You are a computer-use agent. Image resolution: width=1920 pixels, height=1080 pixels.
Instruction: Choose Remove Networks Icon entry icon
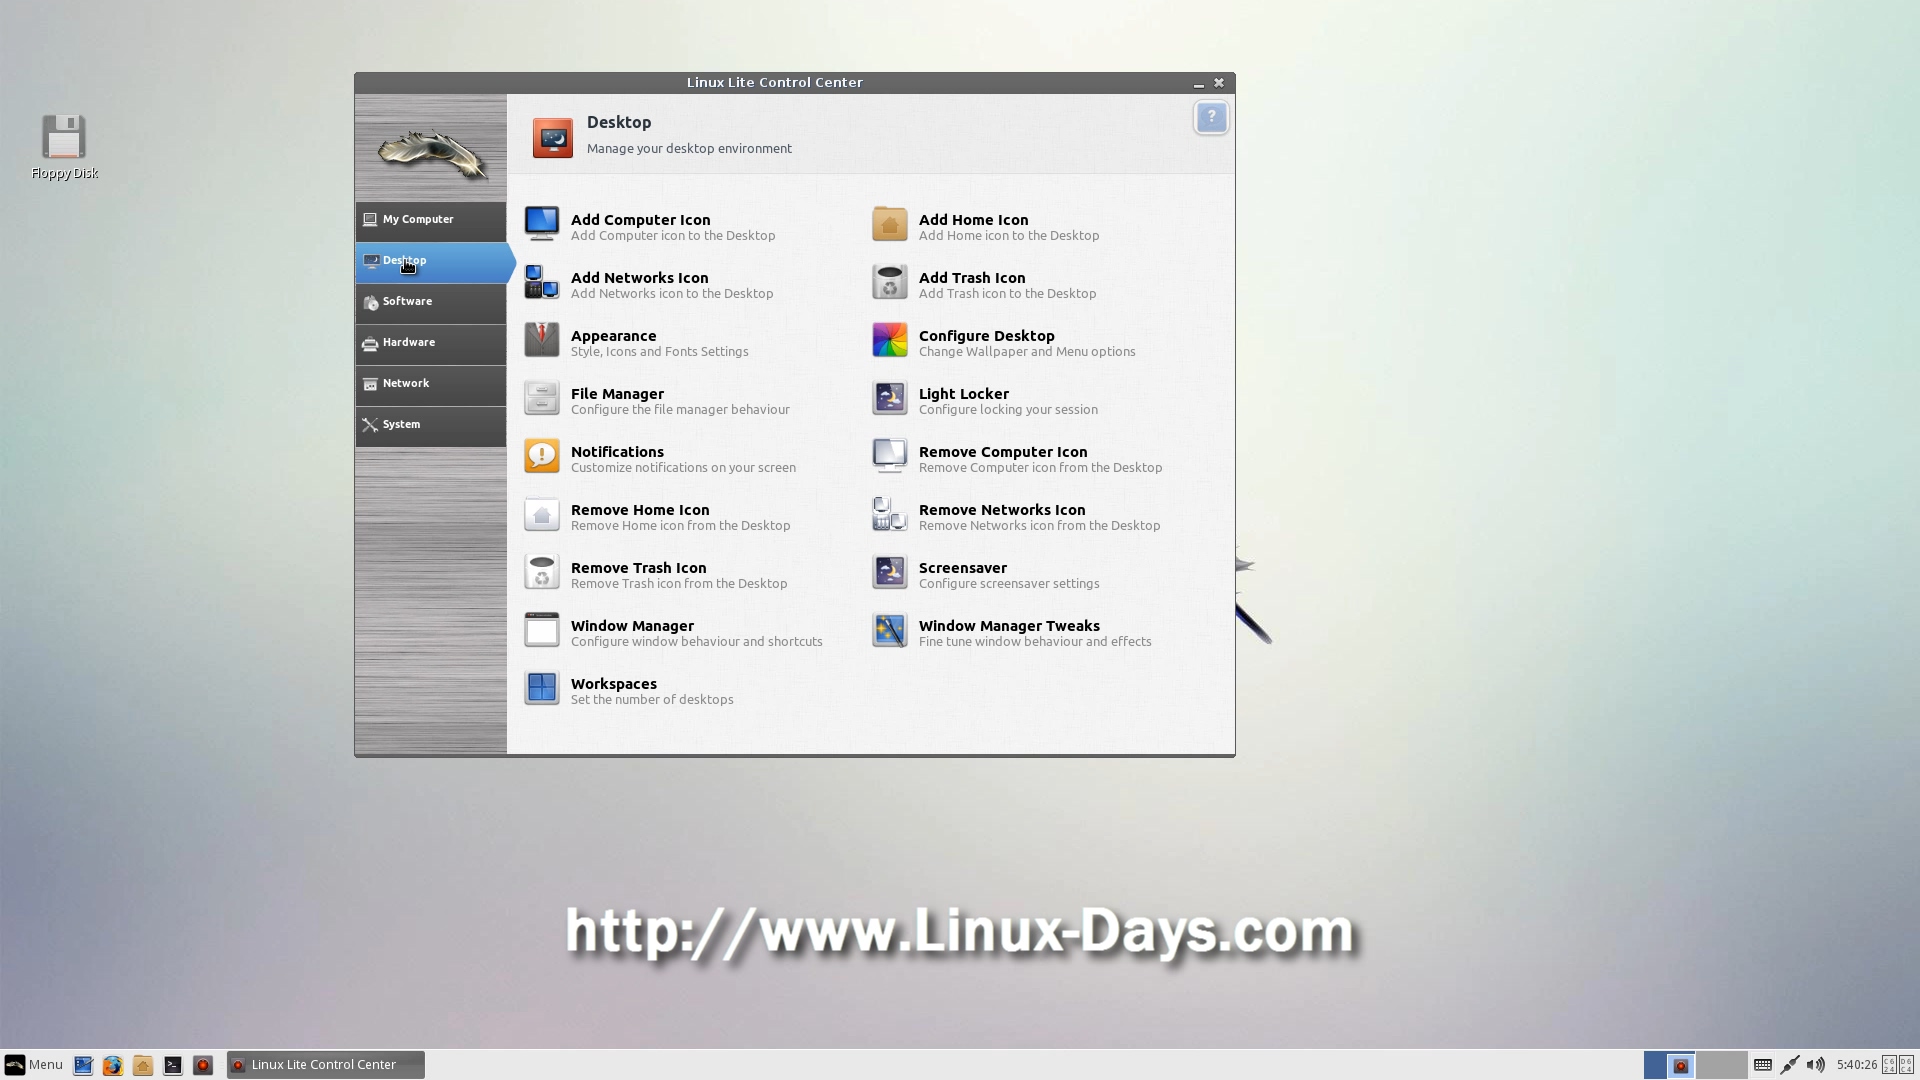tap(890, 514)
